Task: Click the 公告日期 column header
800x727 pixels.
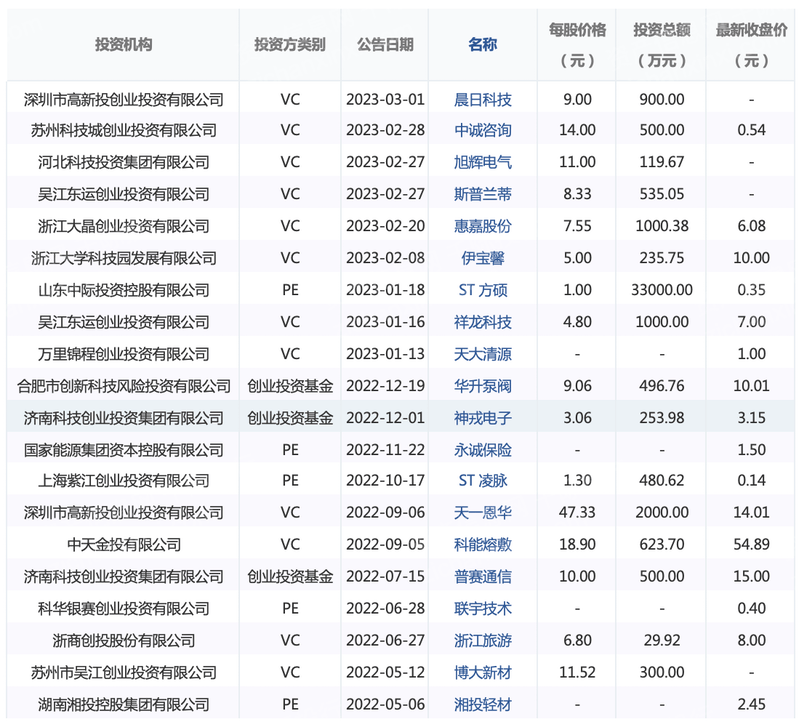Action: [385, 45]
